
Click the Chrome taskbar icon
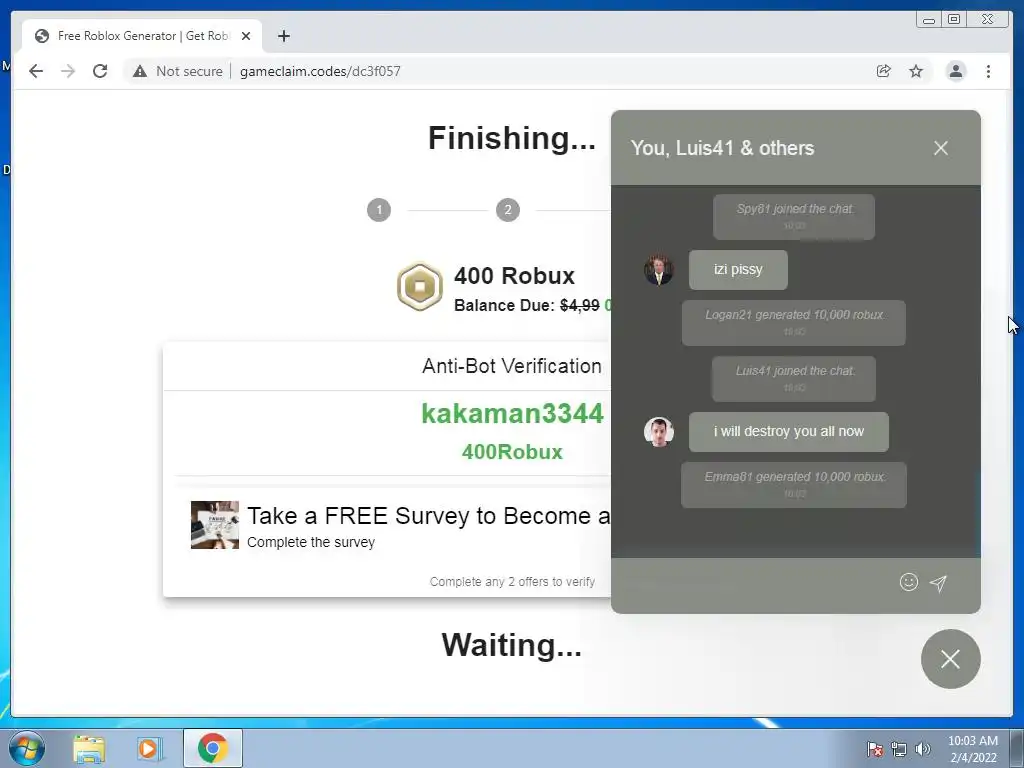click(212, 748)
